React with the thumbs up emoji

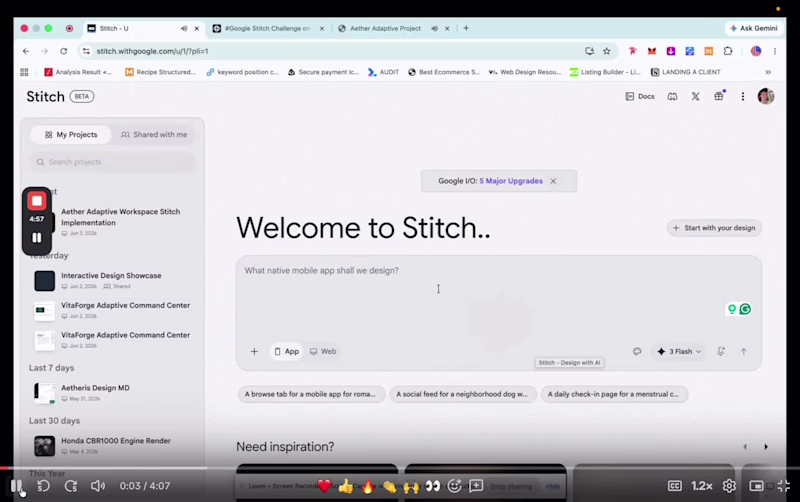point(345,486)
